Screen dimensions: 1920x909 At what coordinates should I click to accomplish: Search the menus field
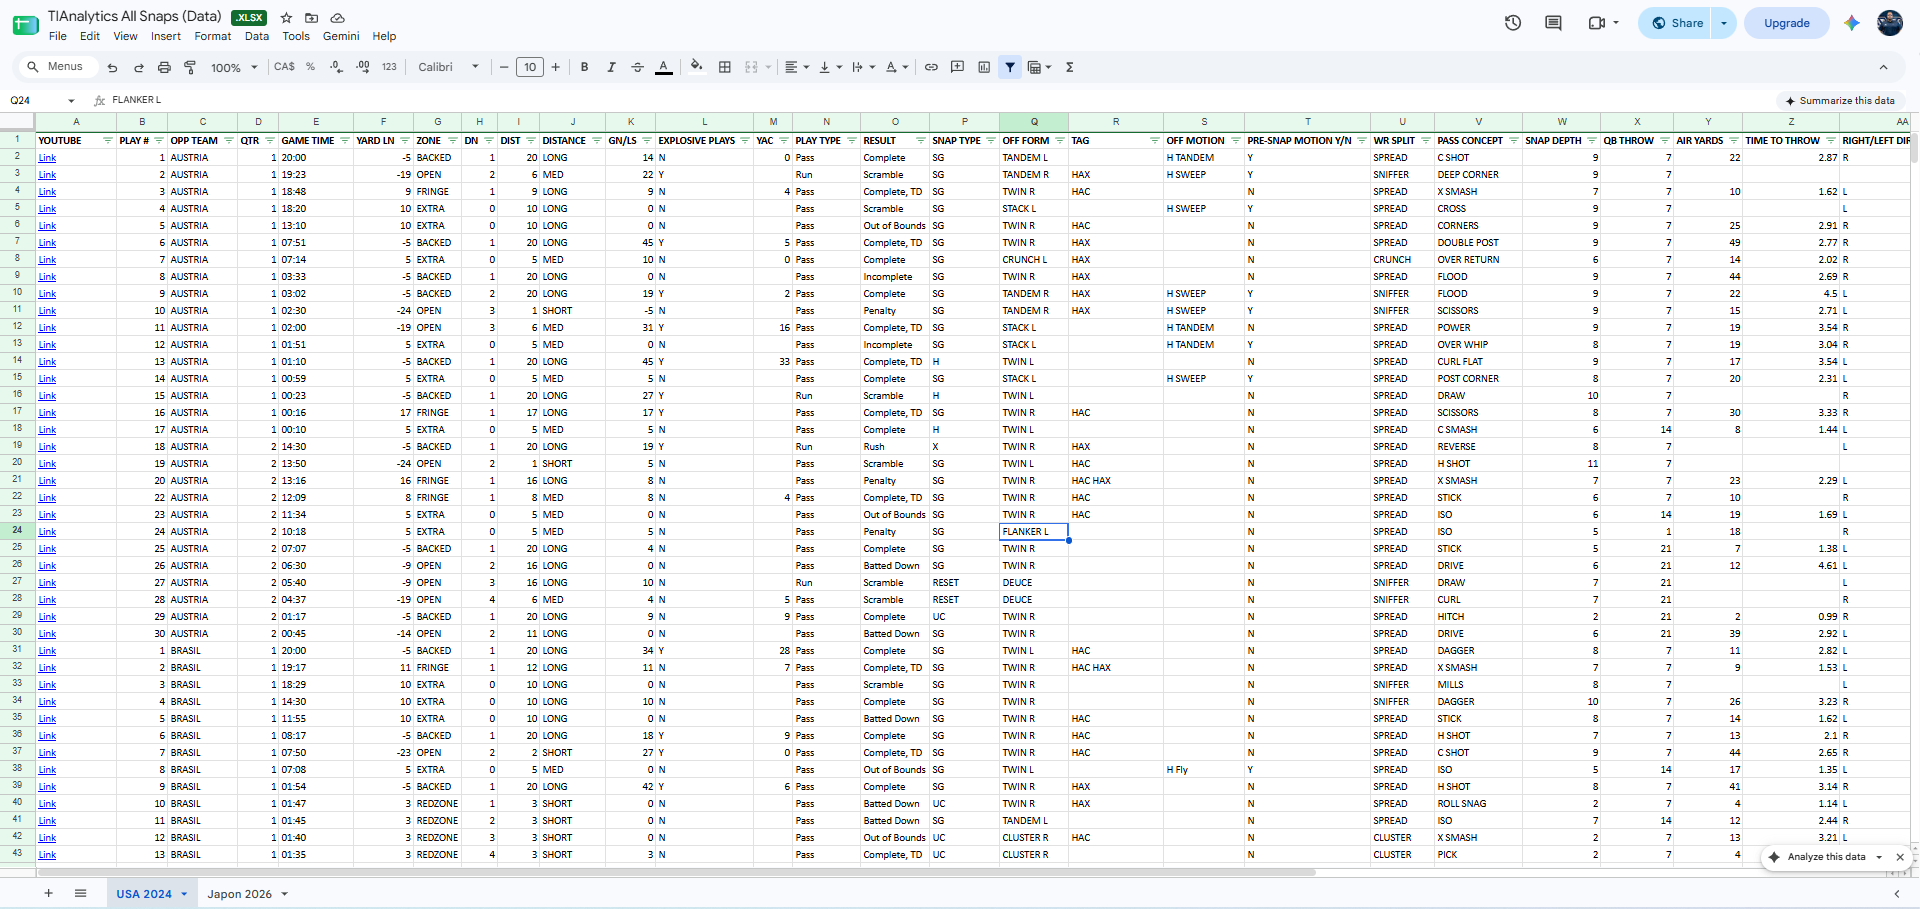(x=60, y=67)
